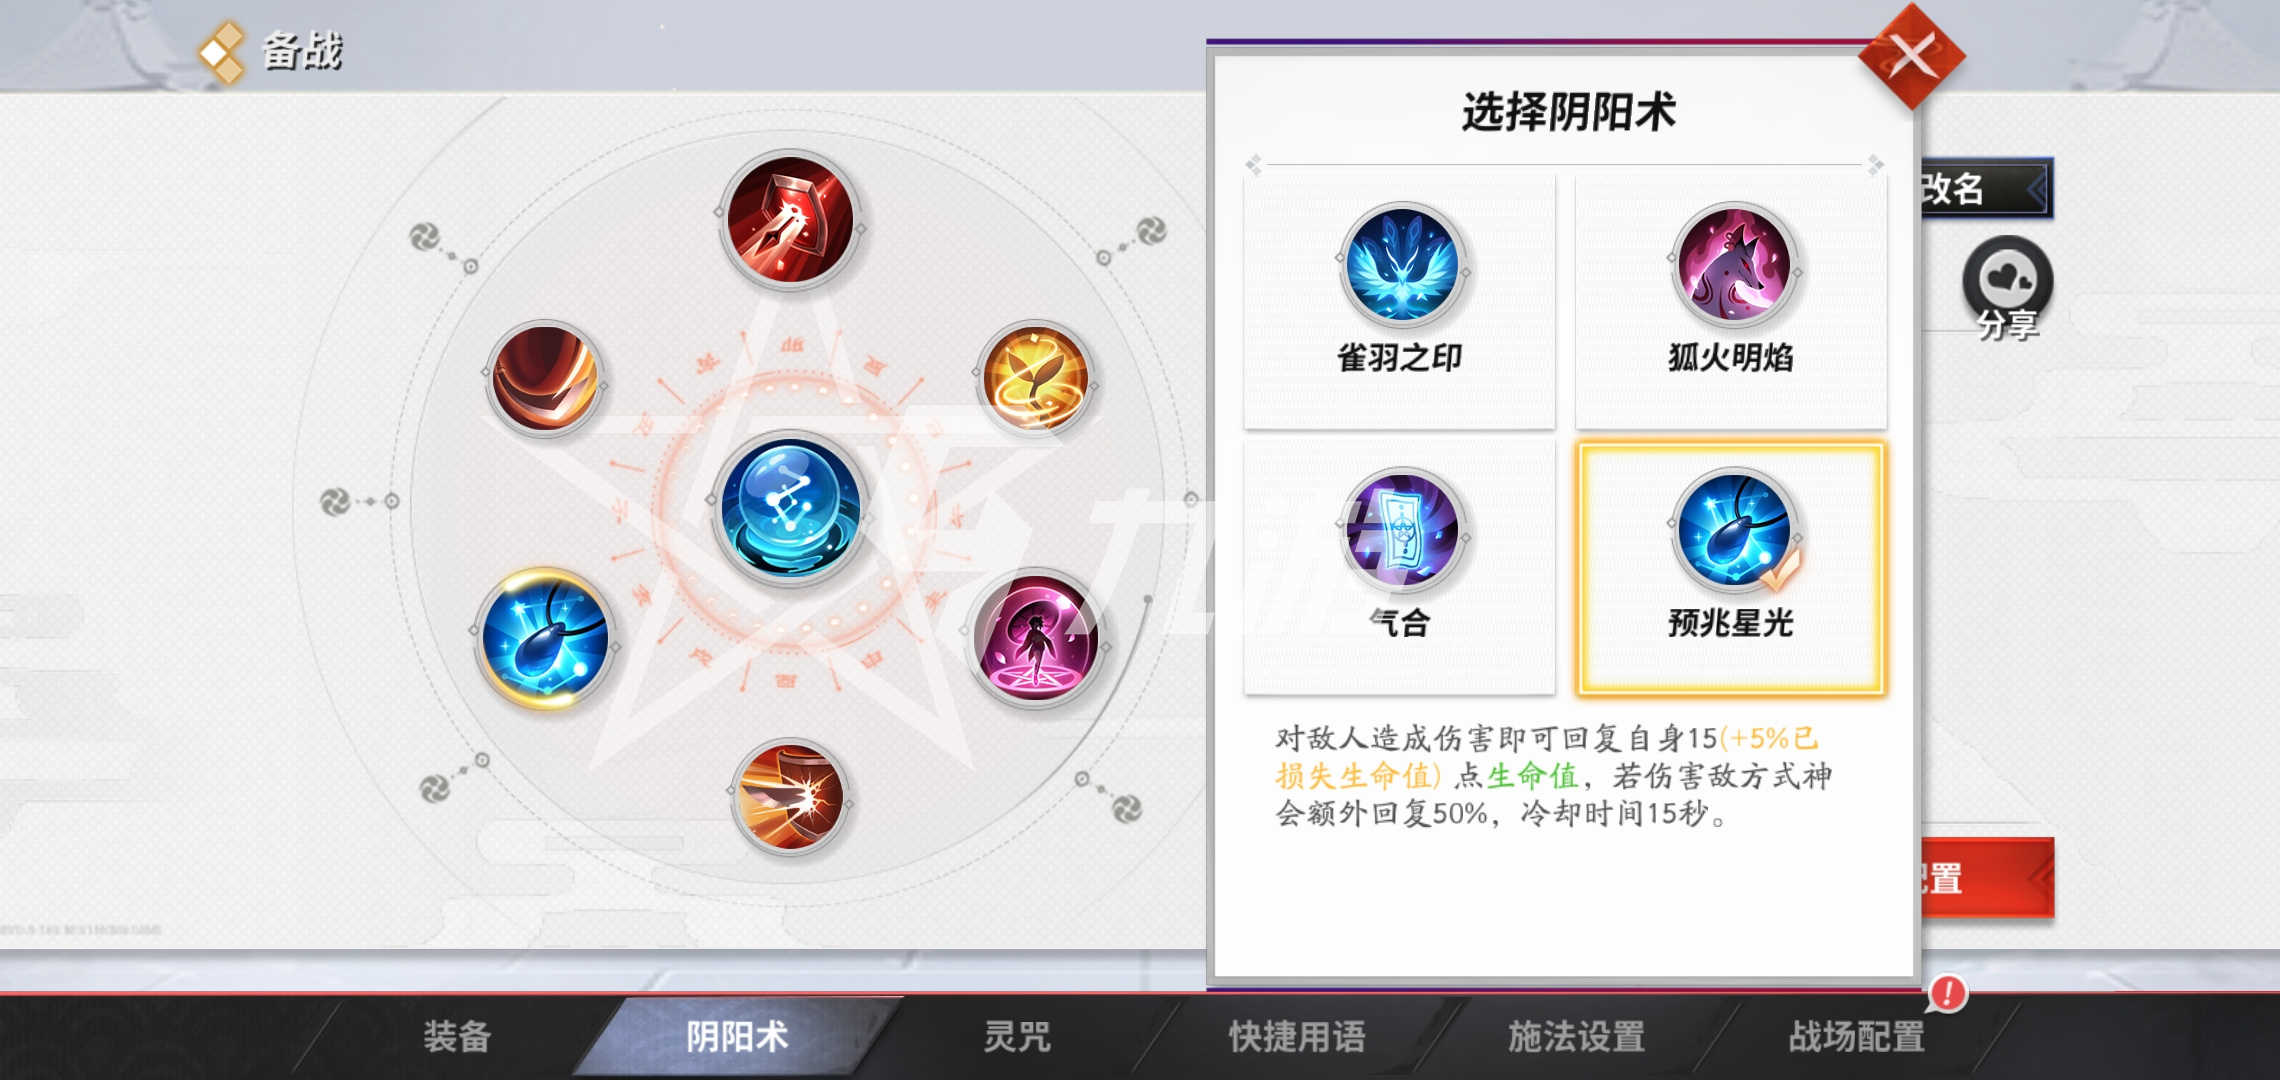The height and width of the screenshot is (1080, 2280).
Task: Select the orange slash skill at bottom
Action: tap(790, 797)
